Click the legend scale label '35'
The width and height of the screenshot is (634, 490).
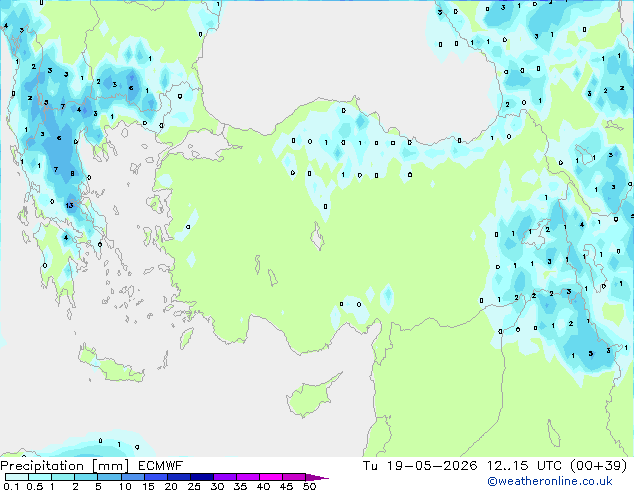pyautogui.click(x=240, y=486)
